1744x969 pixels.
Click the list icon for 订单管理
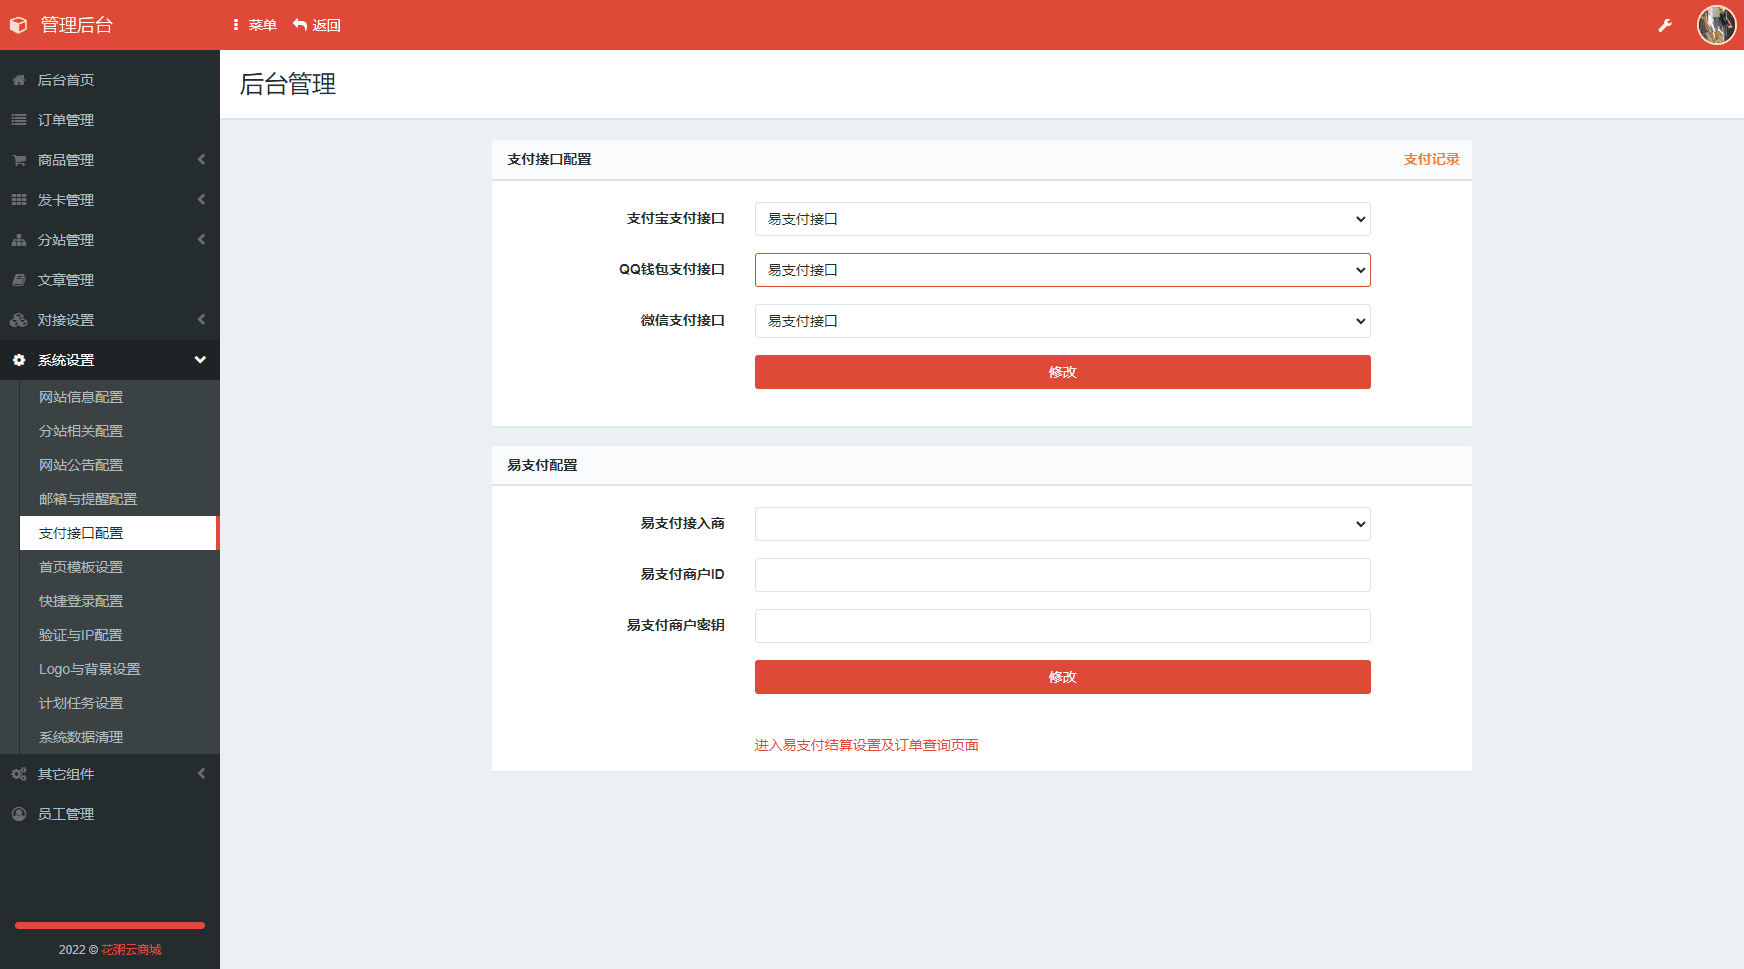point(19,120)
